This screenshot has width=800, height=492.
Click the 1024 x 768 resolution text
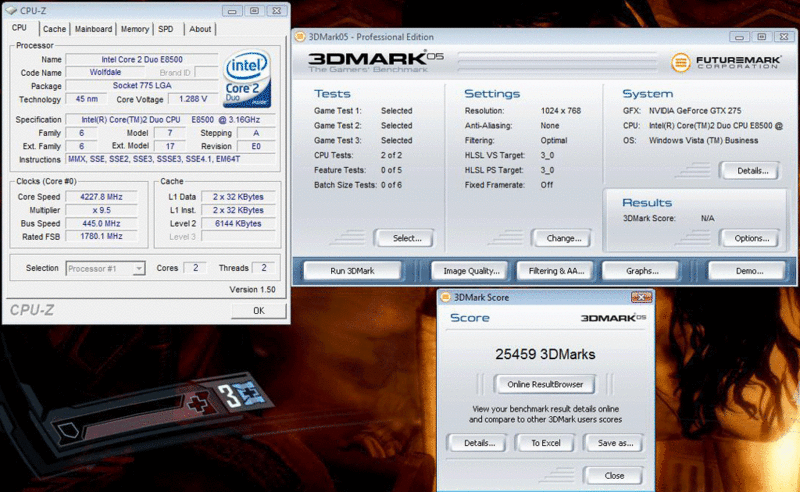561,111
